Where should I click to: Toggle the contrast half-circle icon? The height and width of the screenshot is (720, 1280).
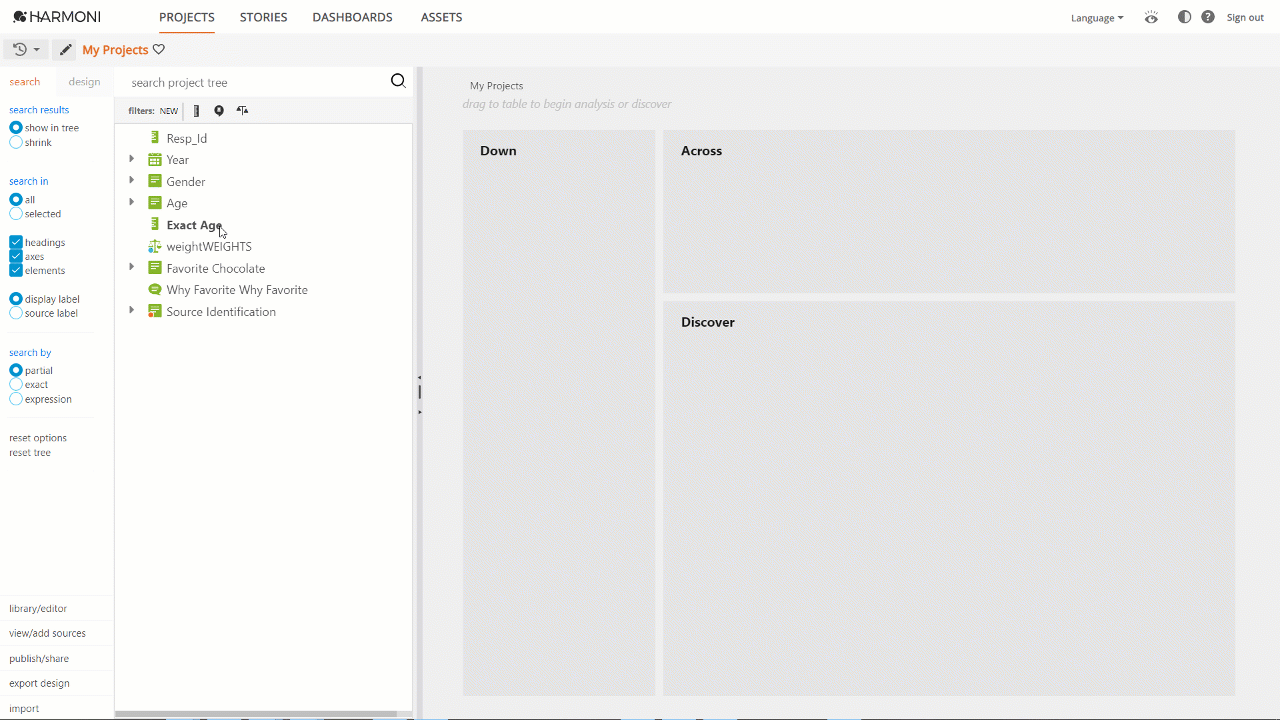[1185, 17]
